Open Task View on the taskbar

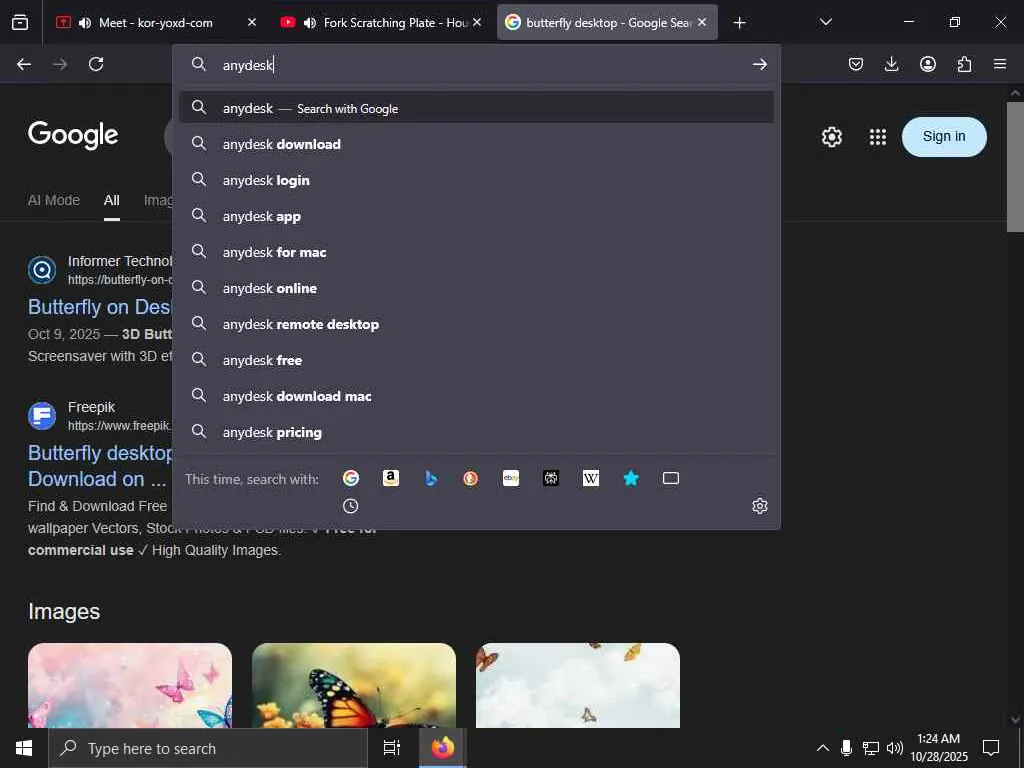pos(392,748)
